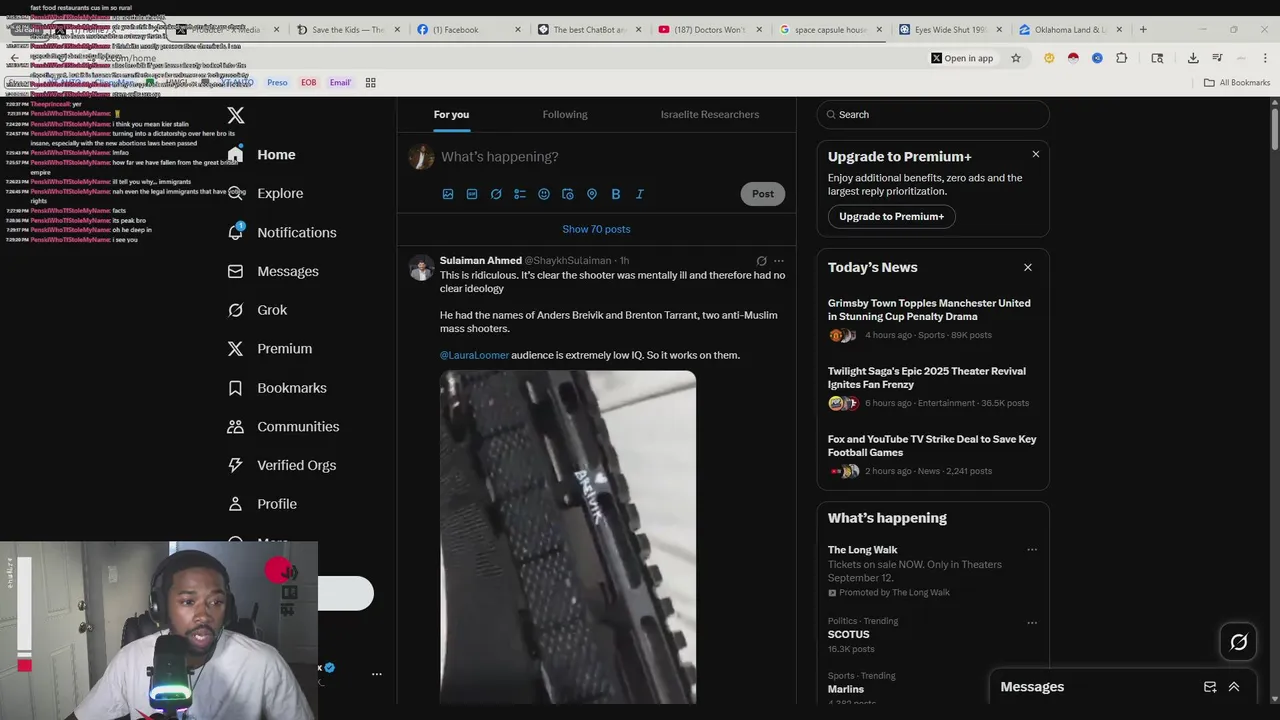Open Profile in the sidebar

point(263,504)
